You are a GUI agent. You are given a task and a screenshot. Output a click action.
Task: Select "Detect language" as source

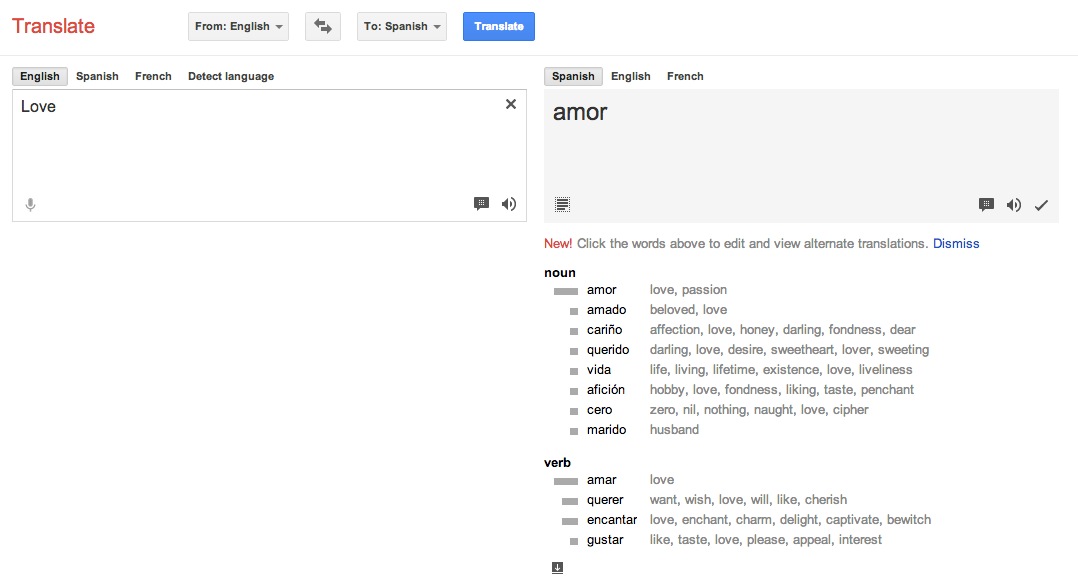click(231, 75)
